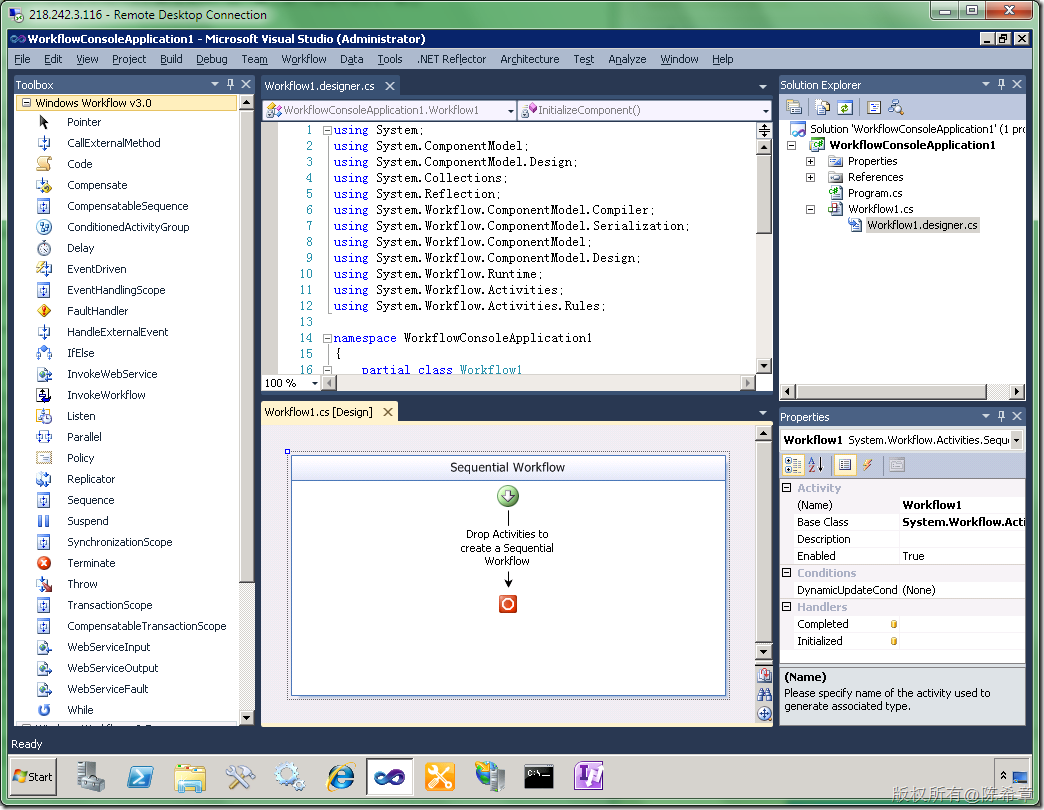This screenshot has height=810, width=1044.
Task: Open PowerShell from the taskbar
Action: click(140, 777)
